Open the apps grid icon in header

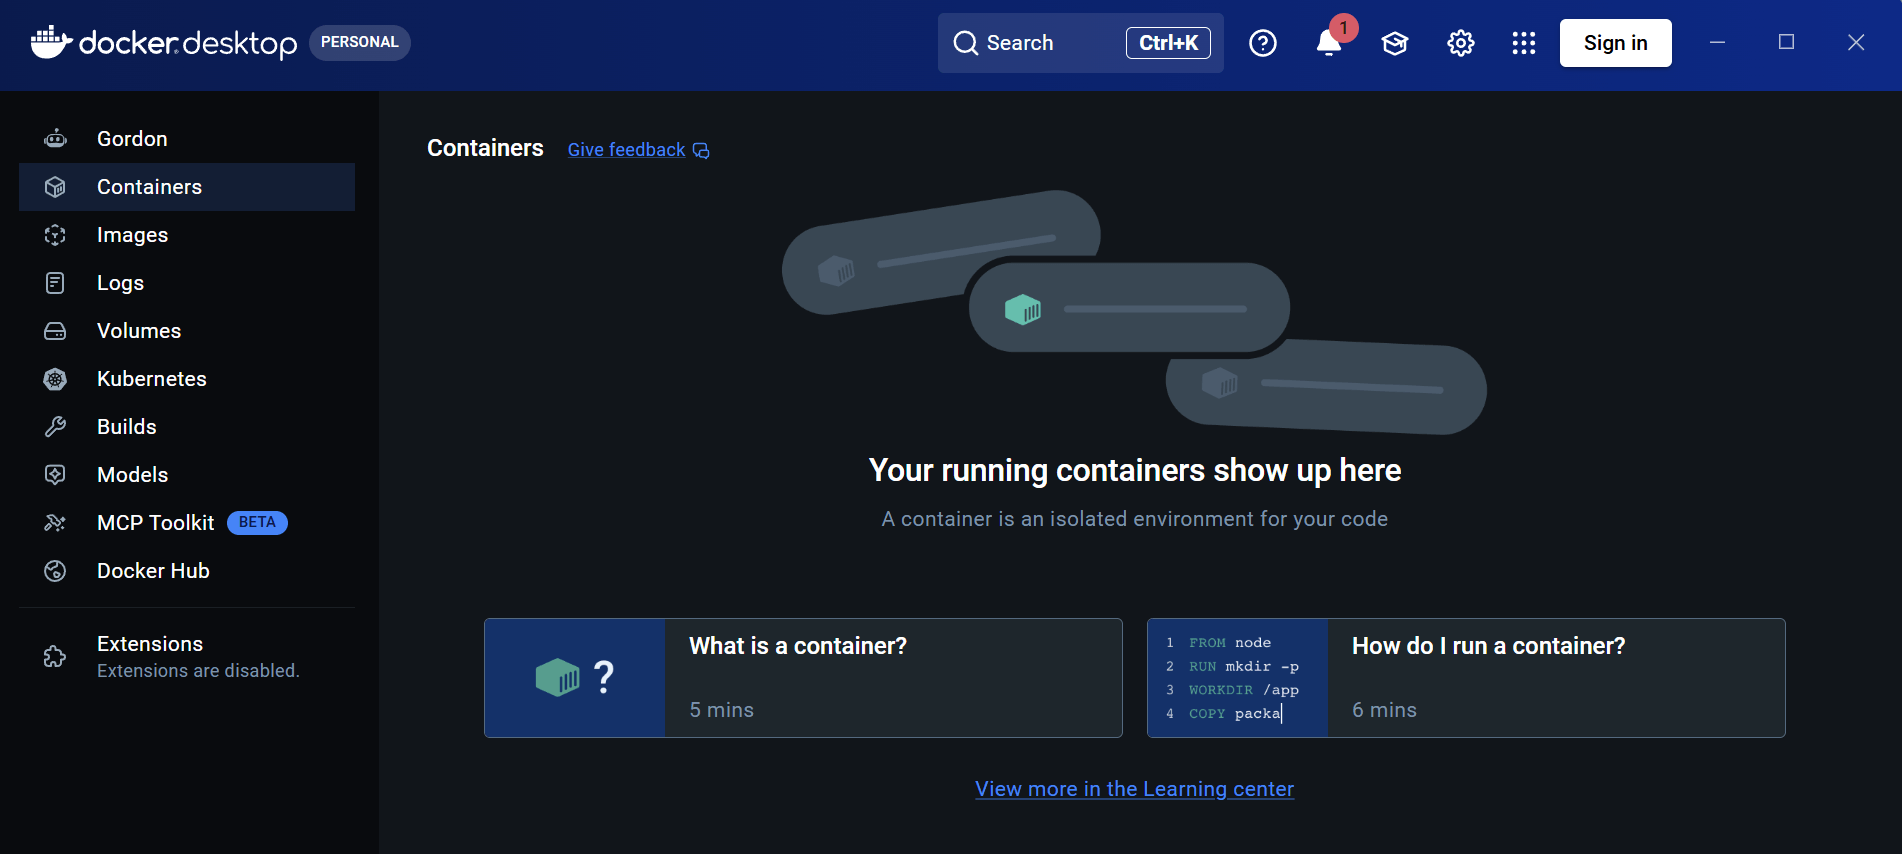click(x=1524, y=43)
